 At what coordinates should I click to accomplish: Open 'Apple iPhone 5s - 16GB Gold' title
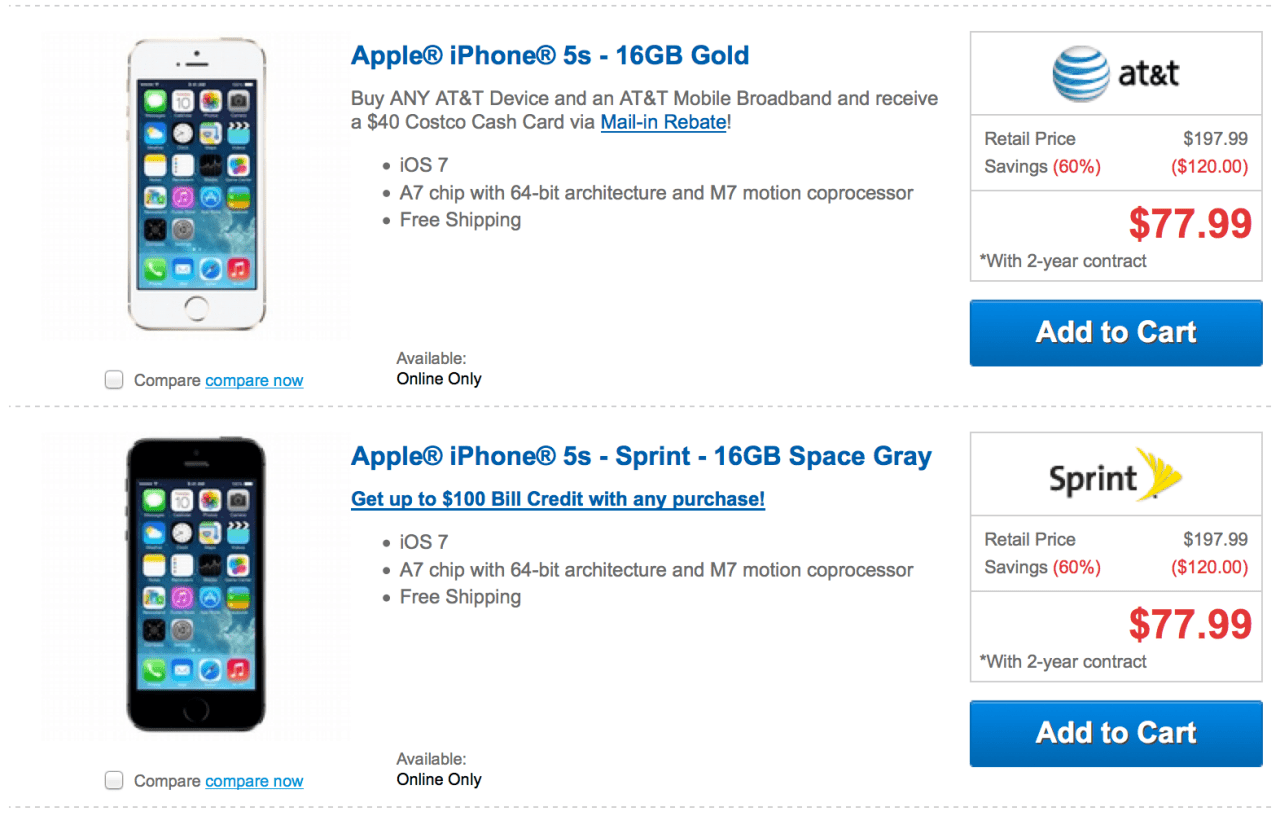pos(550,55)
